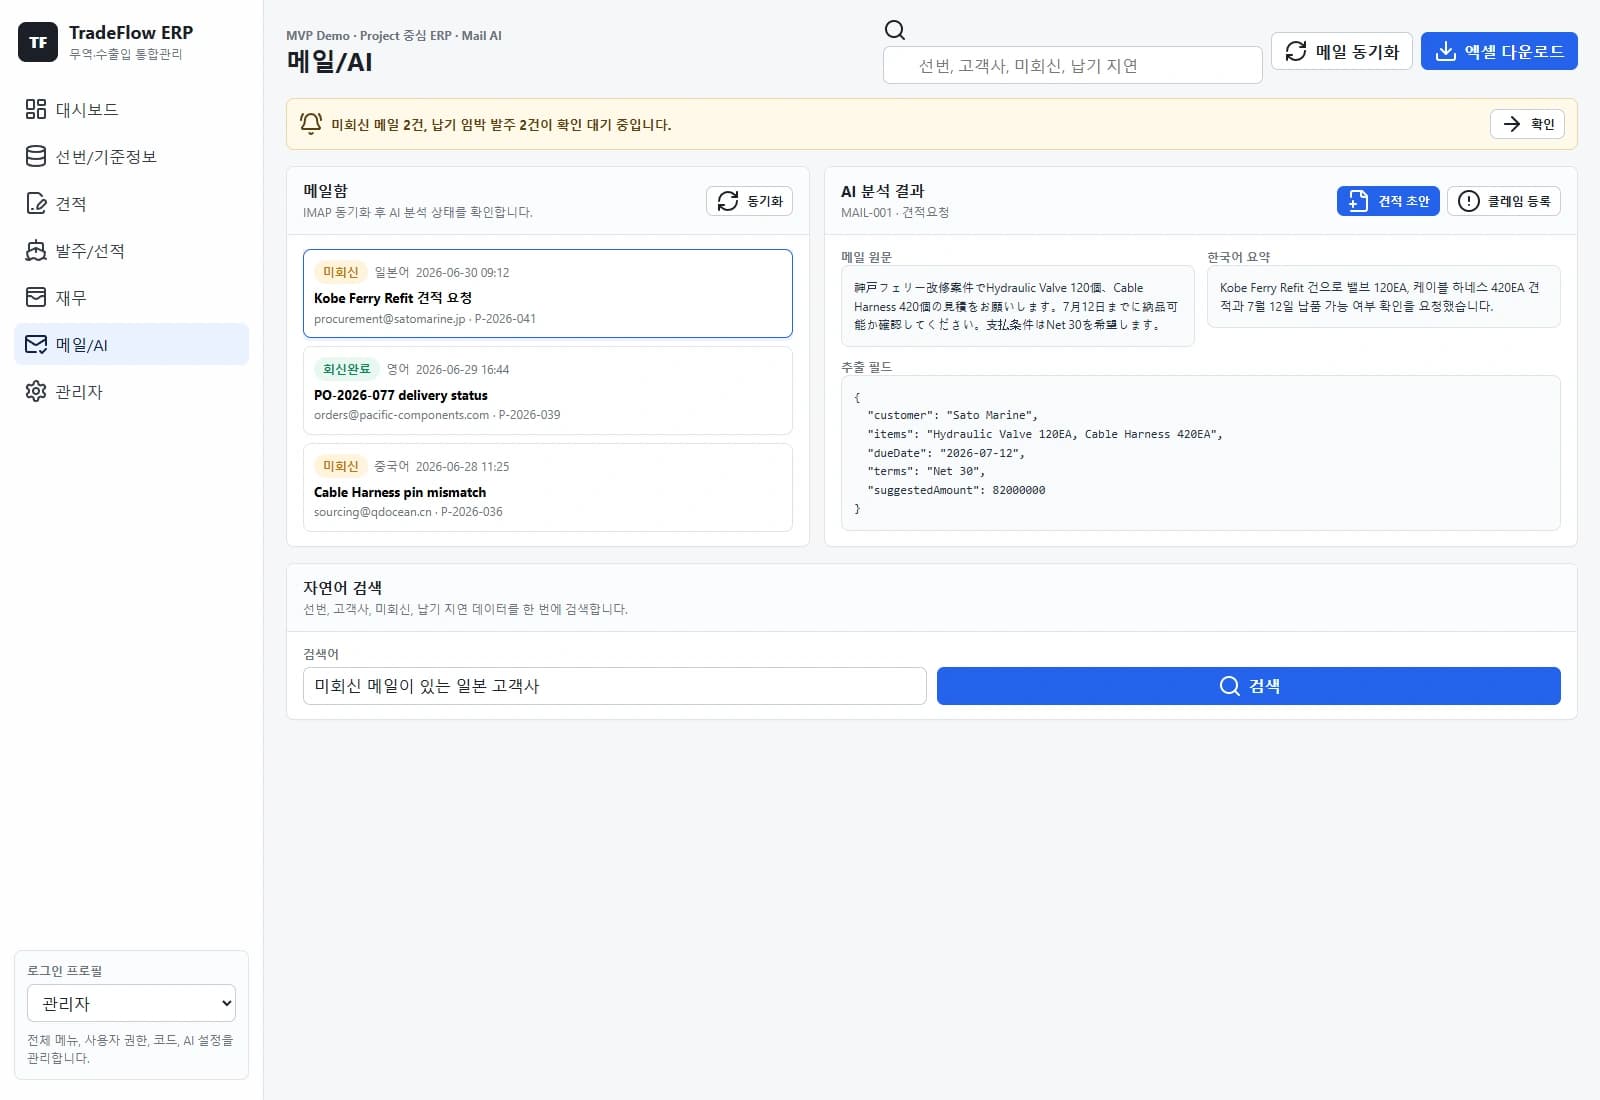Image resolution: width=1600 pixels, height=1100 pixels.
Task: Click the 견적 pencil-document icon
Action: point(36,203)
